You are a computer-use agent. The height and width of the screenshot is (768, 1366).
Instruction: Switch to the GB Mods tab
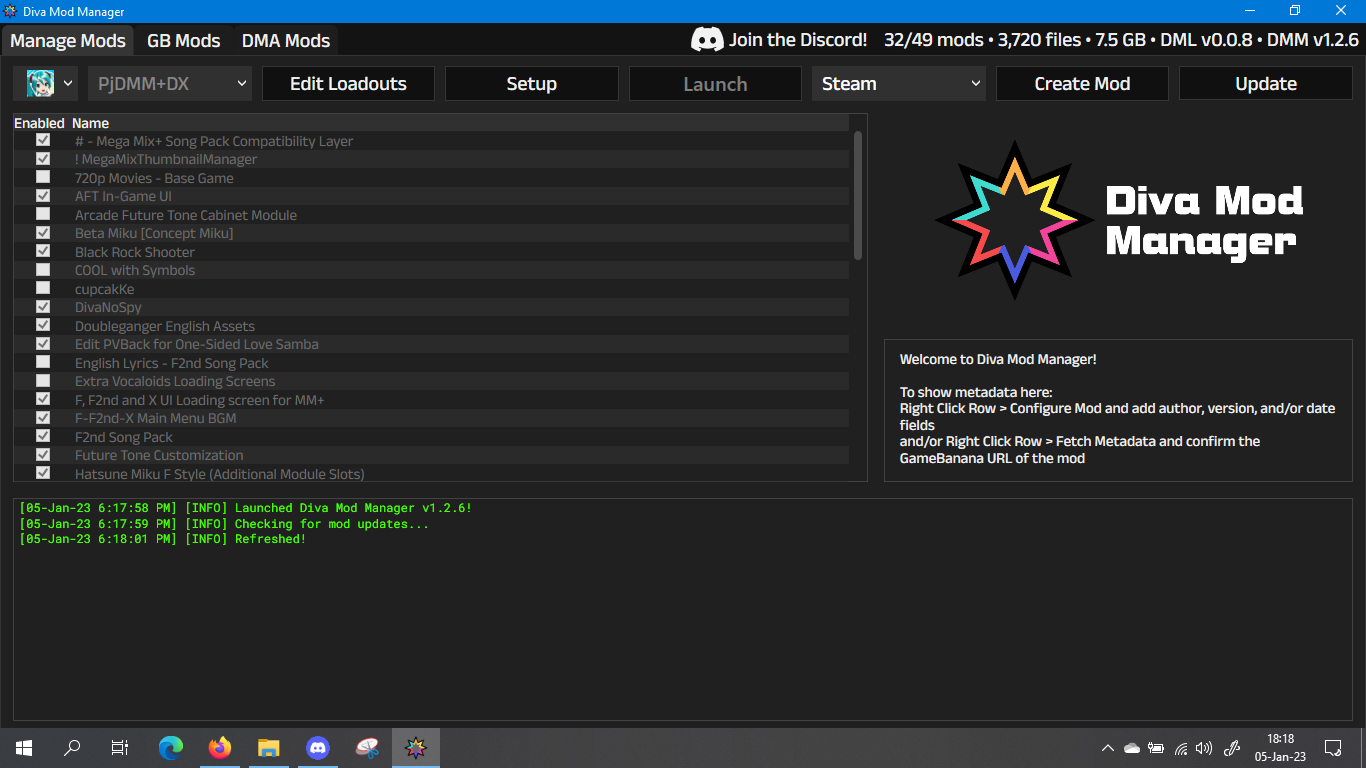pos(183,40)
